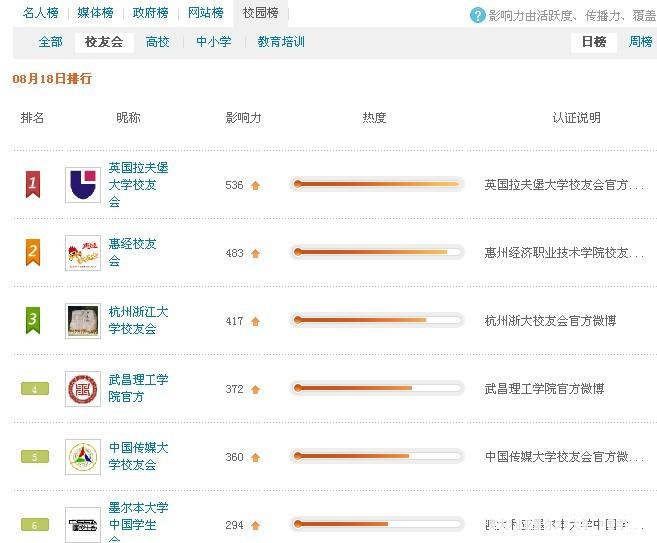
Task: Switch ranking to 周榜 weekly view
Action: (x=640, y=42)
